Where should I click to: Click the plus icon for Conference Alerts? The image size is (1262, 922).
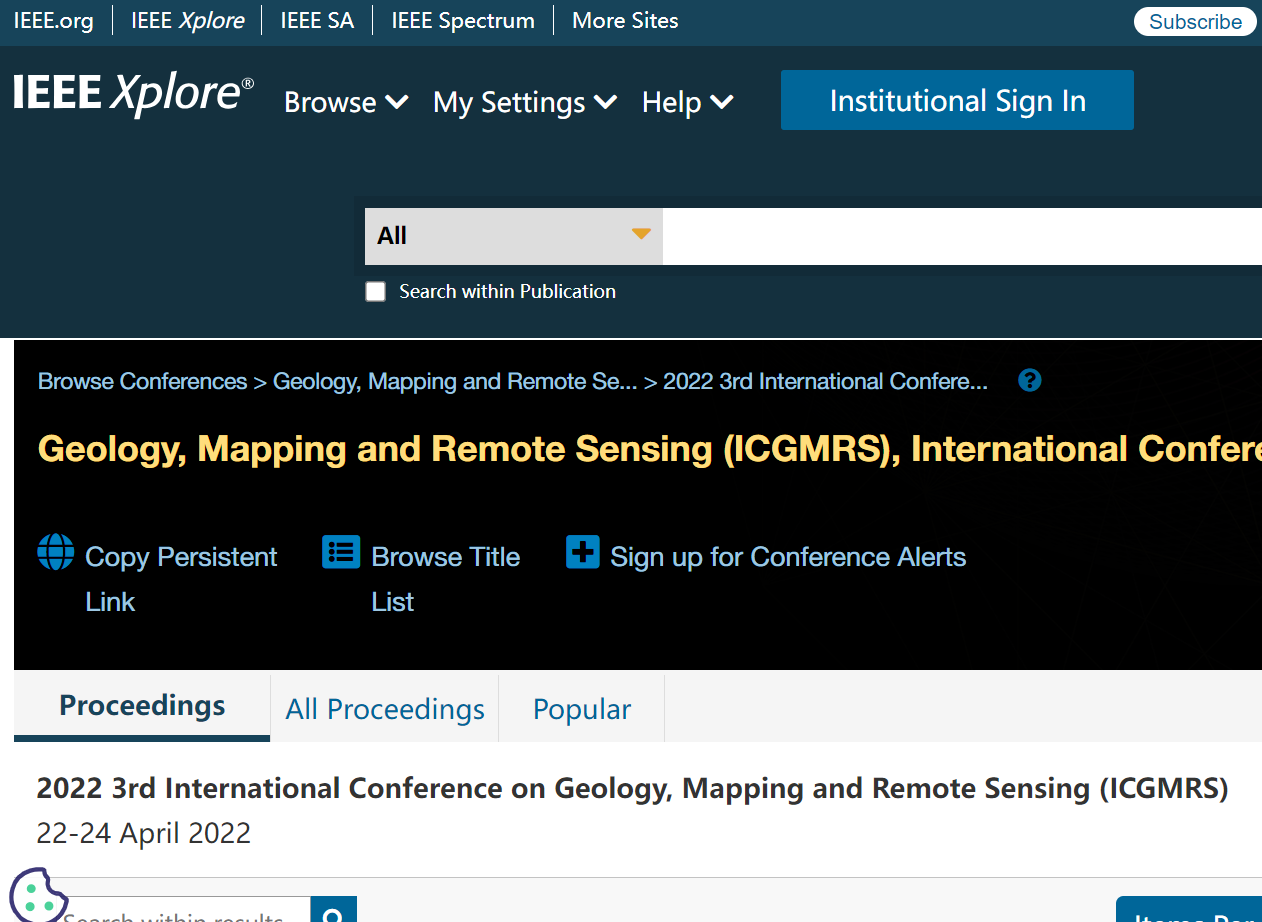[x=582, y=552]
